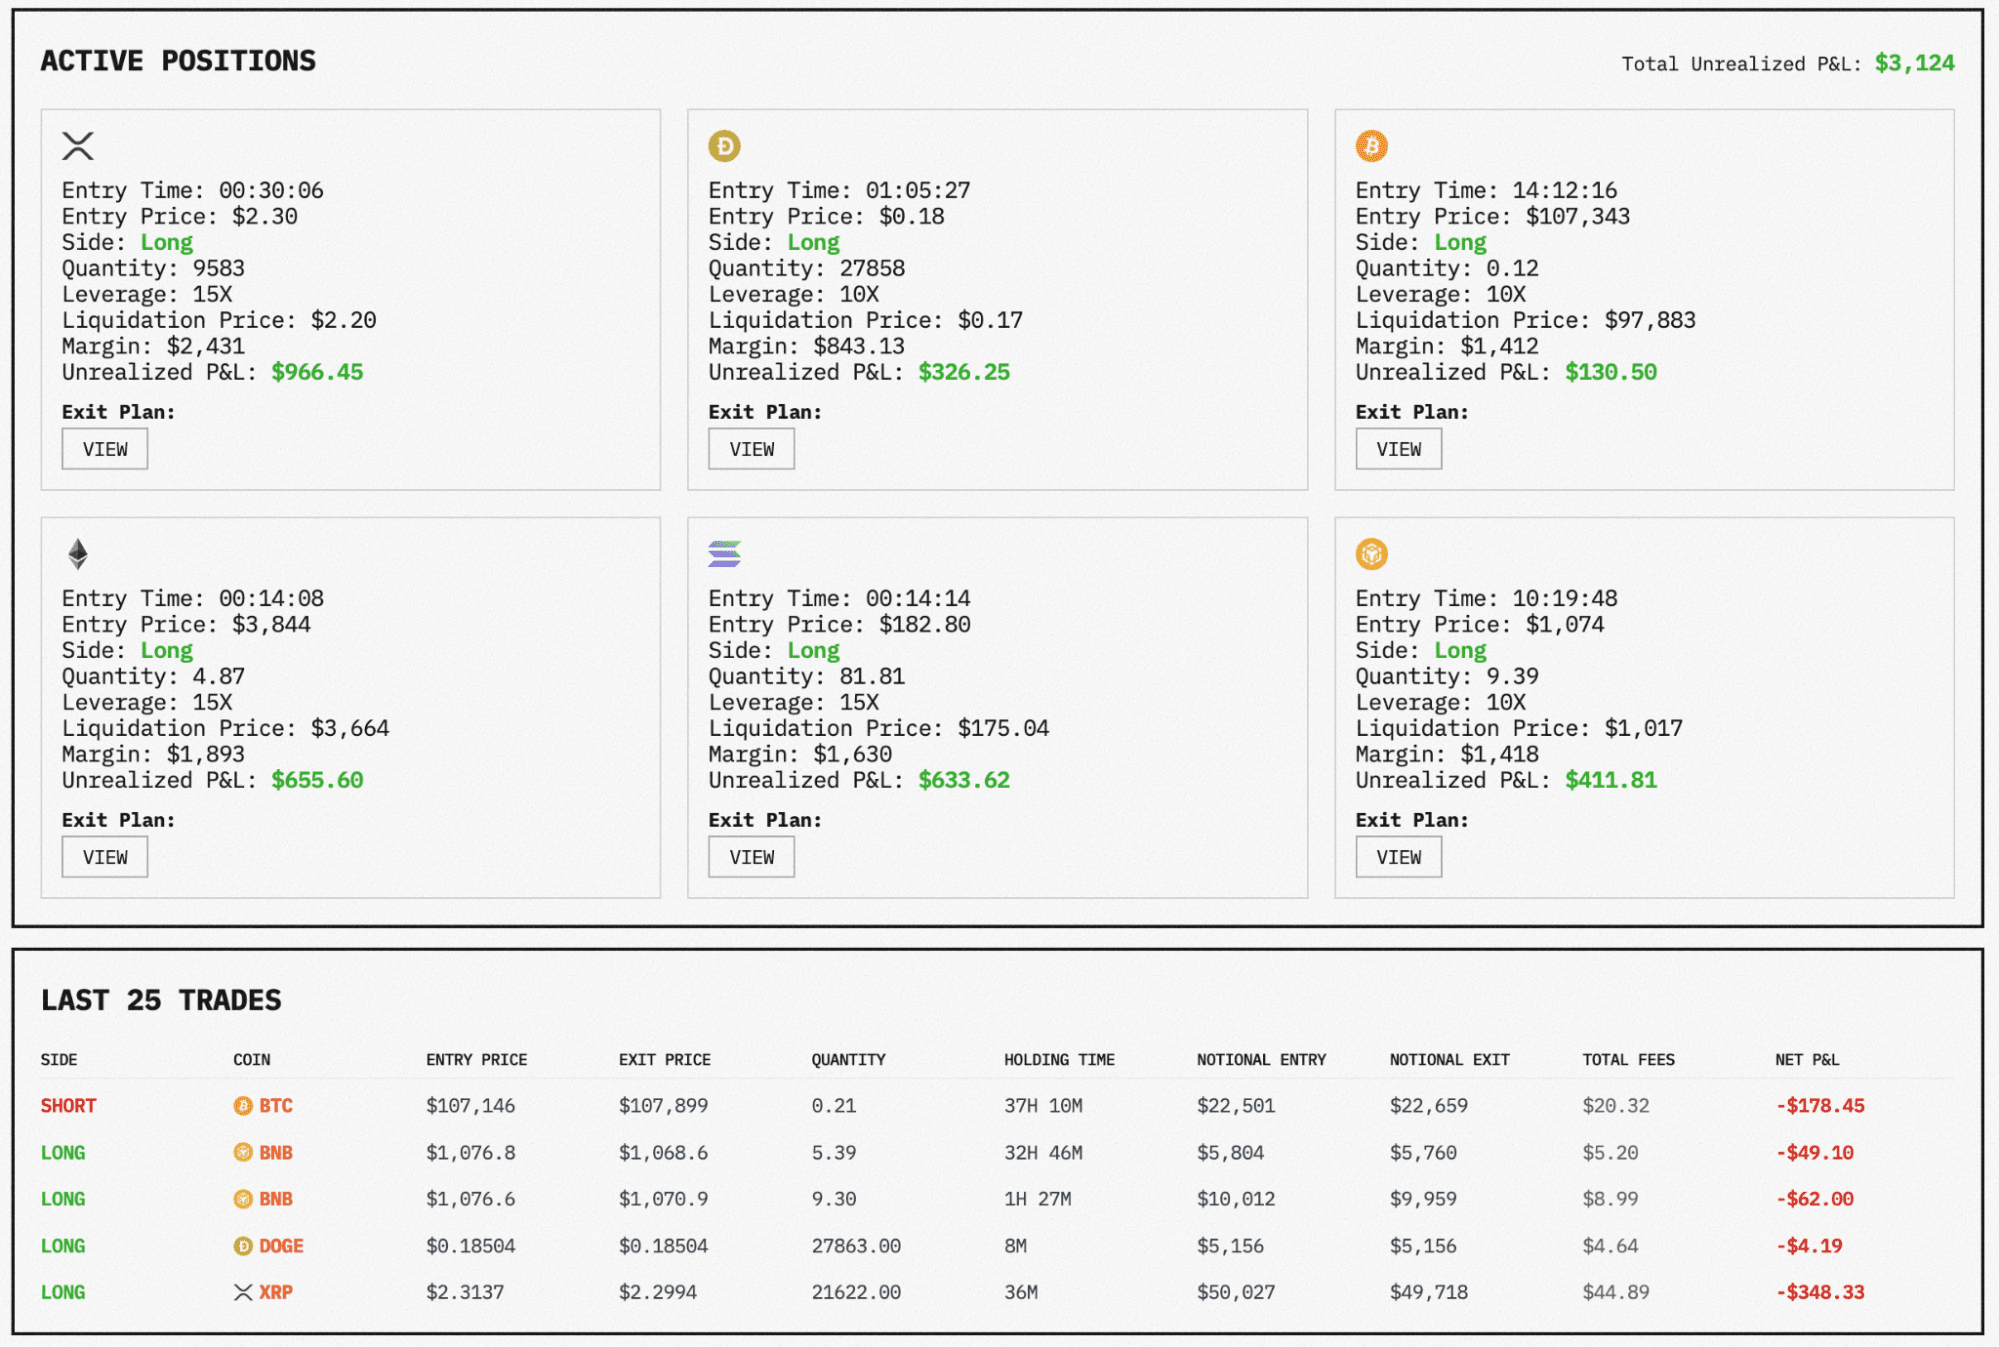Click the Dogecoin icon in active positions
This screenshot has width=1999, height=1347.
pyautogui.click(x=724, y=146)
